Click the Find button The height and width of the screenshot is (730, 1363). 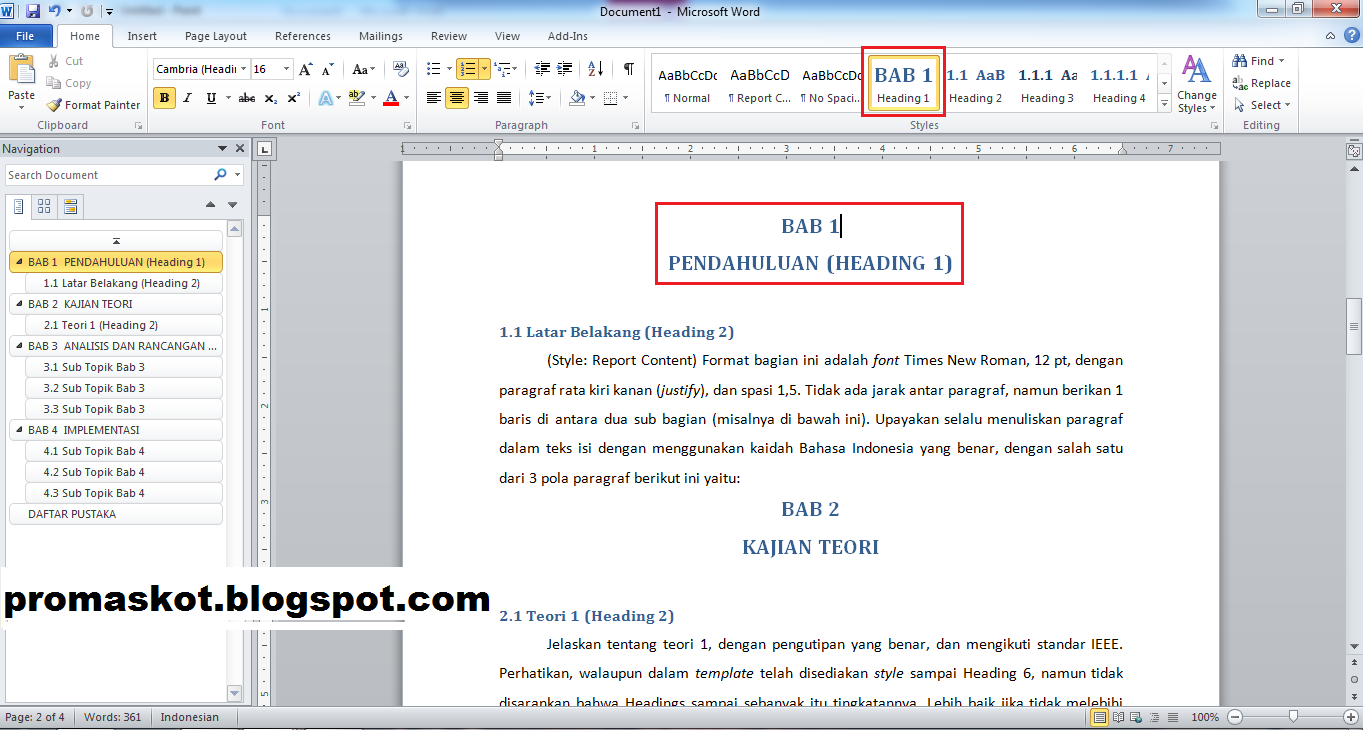(x=1259, y=61)
